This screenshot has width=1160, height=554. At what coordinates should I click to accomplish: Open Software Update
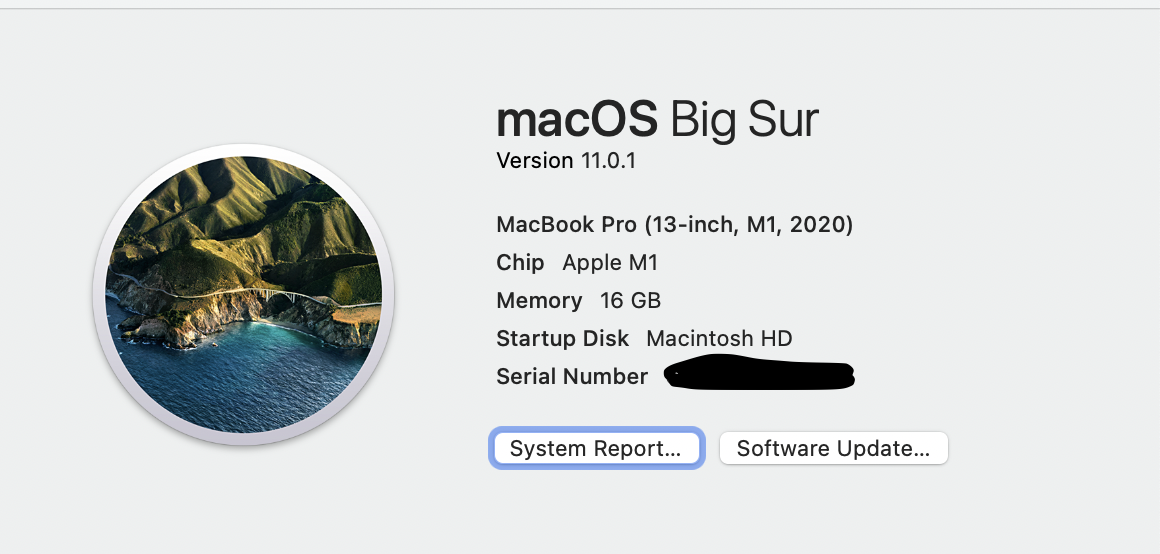point(833,449)
